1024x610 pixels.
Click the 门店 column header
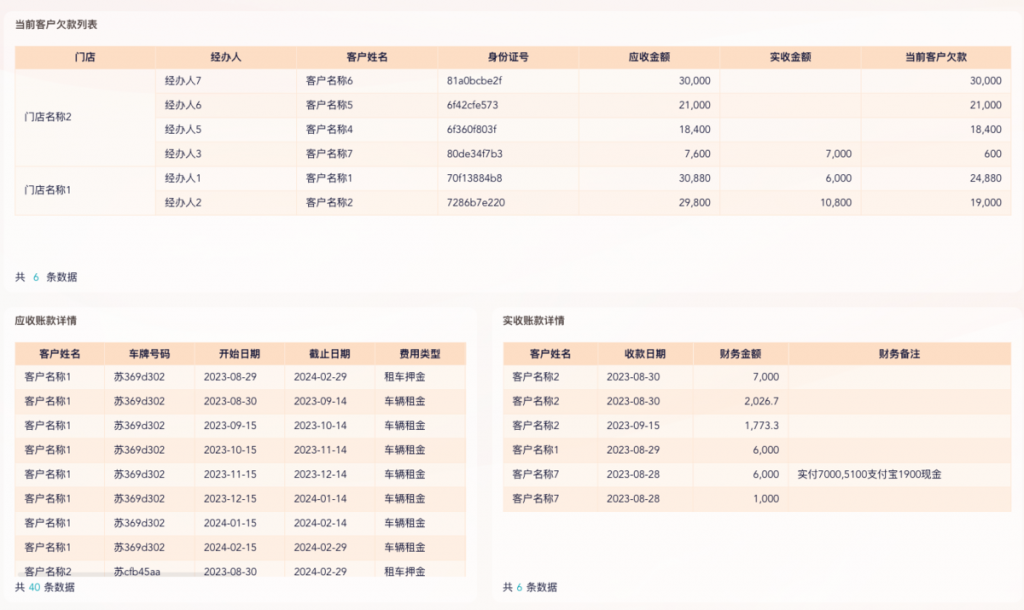pyautogui.click(x=85, y=57)
